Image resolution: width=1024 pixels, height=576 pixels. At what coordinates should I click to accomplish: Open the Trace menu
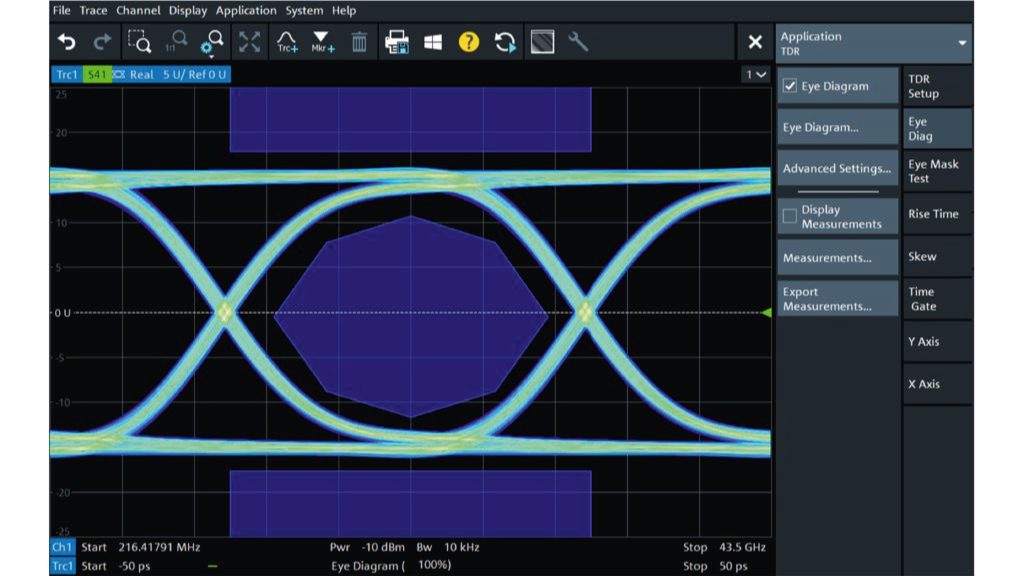93,10
